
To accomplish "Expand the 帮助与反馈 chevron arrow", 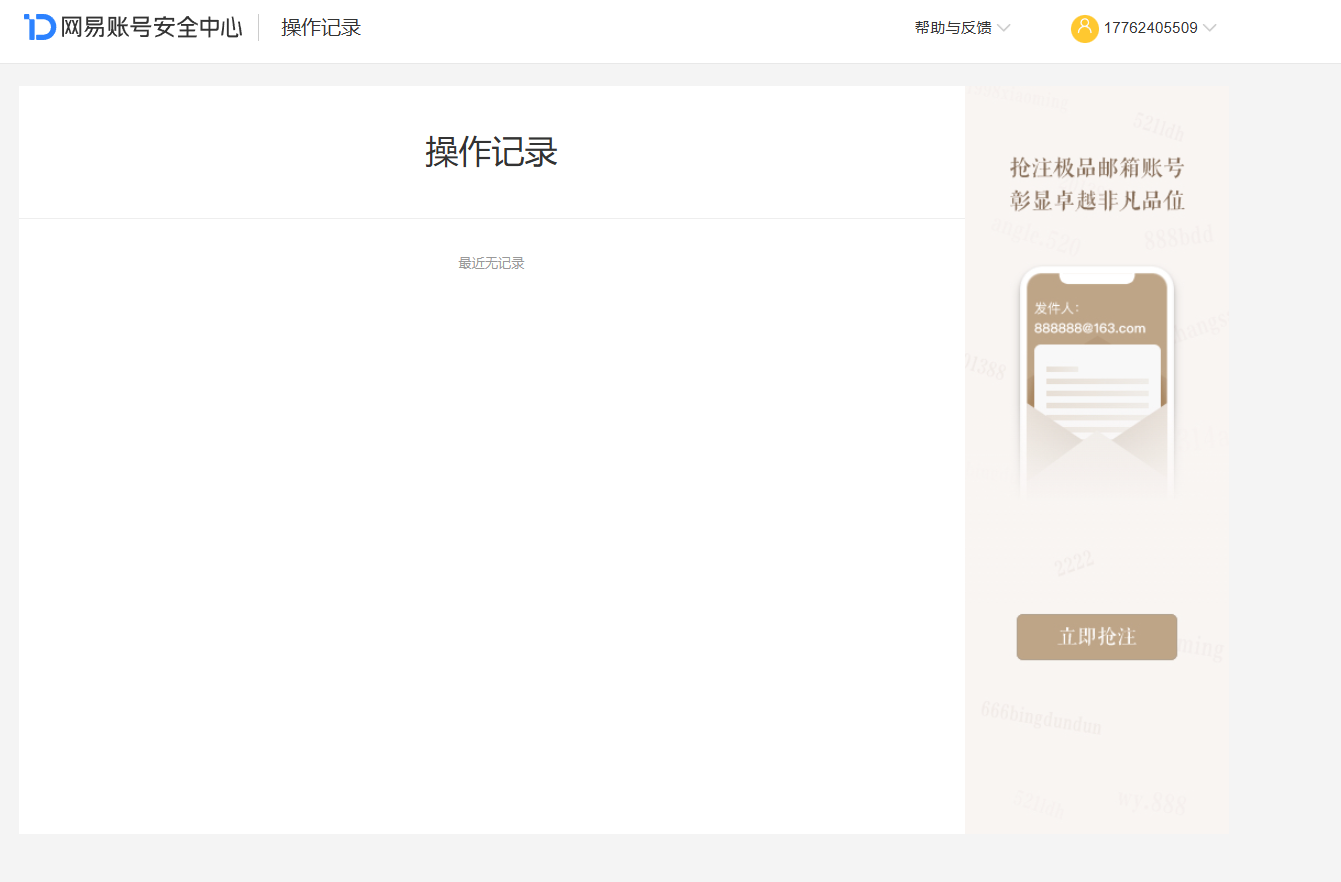I will 1004,28.
